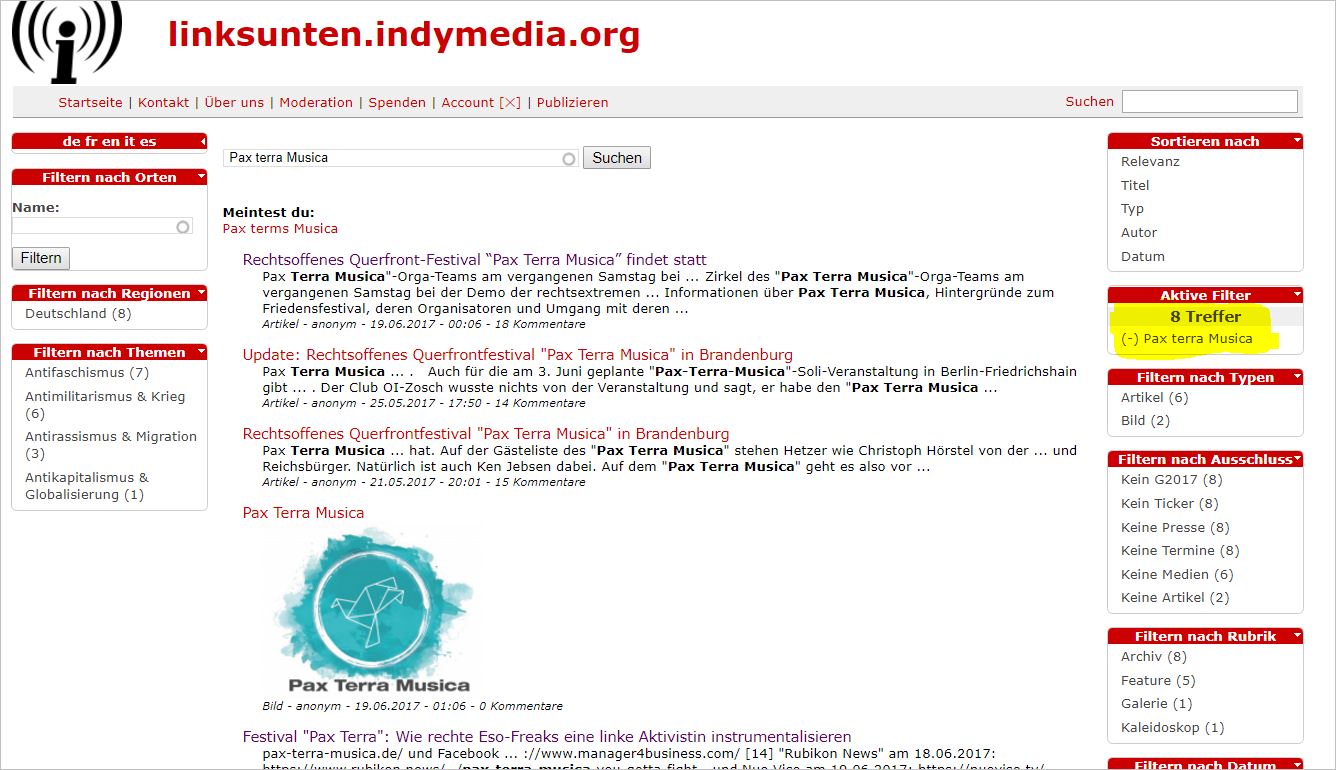This screenshot has height=770, width=1336.
Task: Switch language to en
Action: point(110,141)
